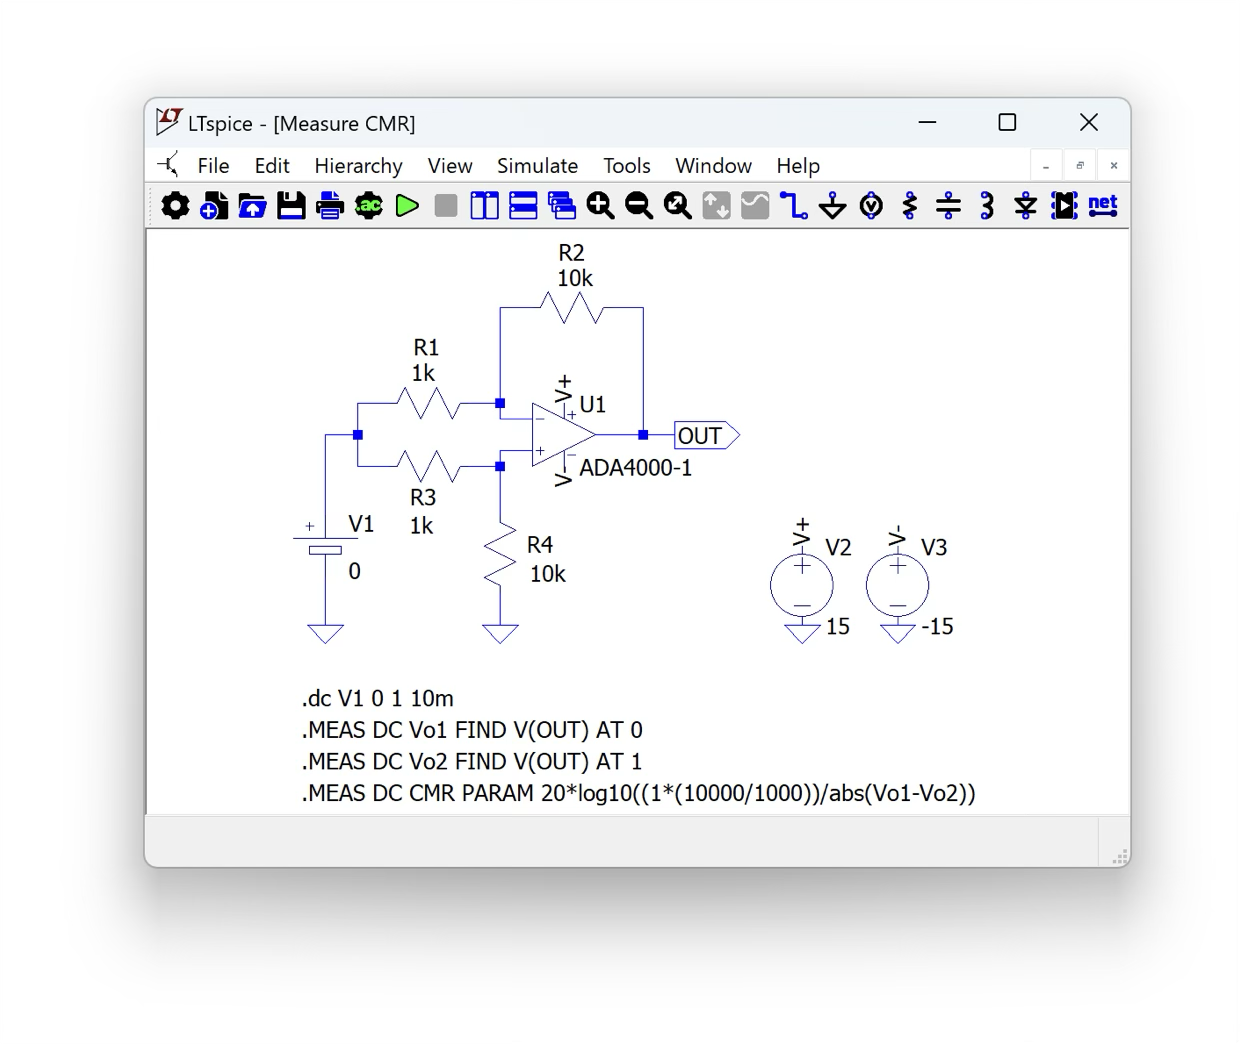Click the V1 value 0
1240x1044 pixels.
tap(354, 572)
